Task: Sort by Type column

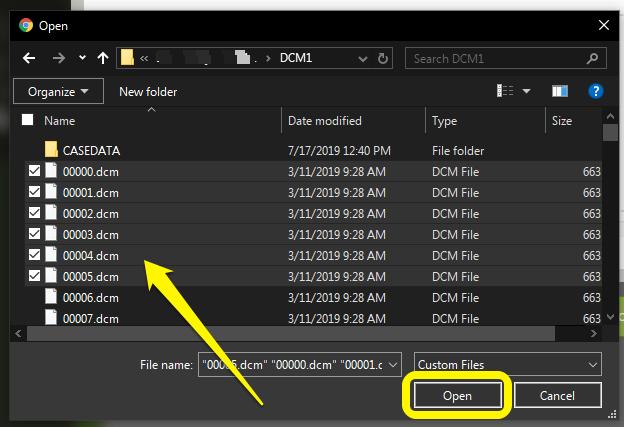Action: pyautogui.click(x=445, y=121)
